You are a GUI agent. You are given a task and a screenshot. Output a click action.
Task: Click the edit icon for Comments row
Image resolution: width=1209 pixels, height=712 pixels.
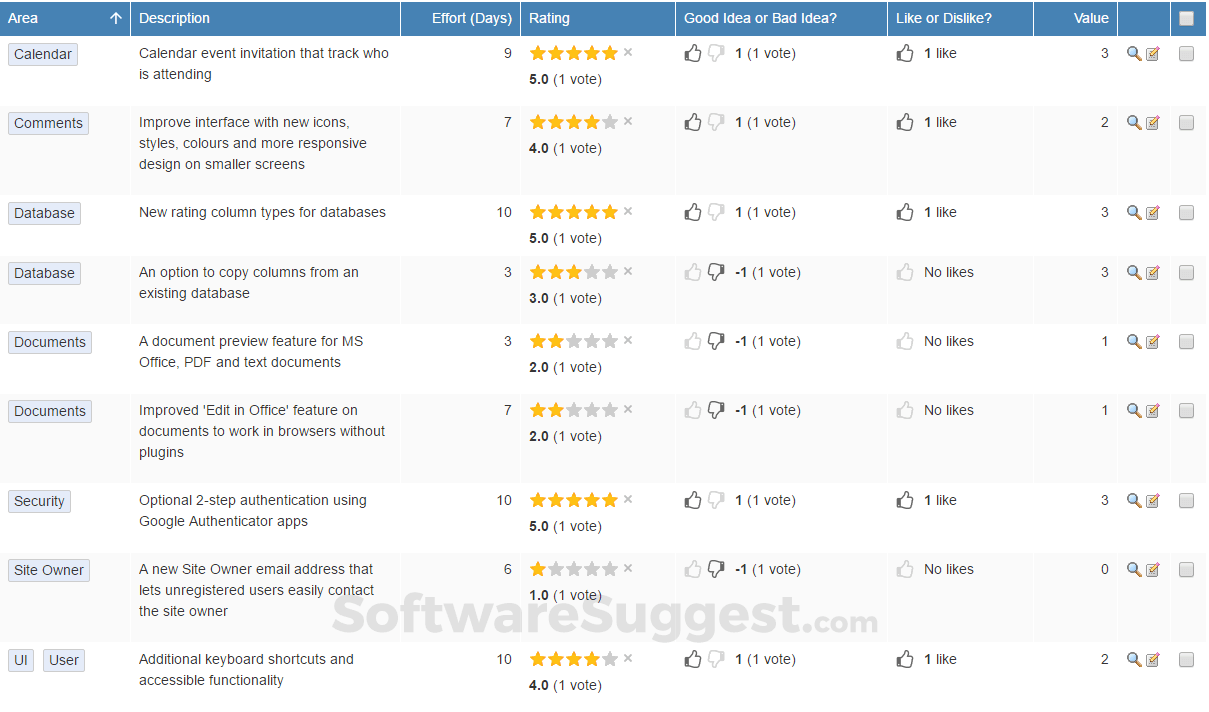pos(1153,123)
